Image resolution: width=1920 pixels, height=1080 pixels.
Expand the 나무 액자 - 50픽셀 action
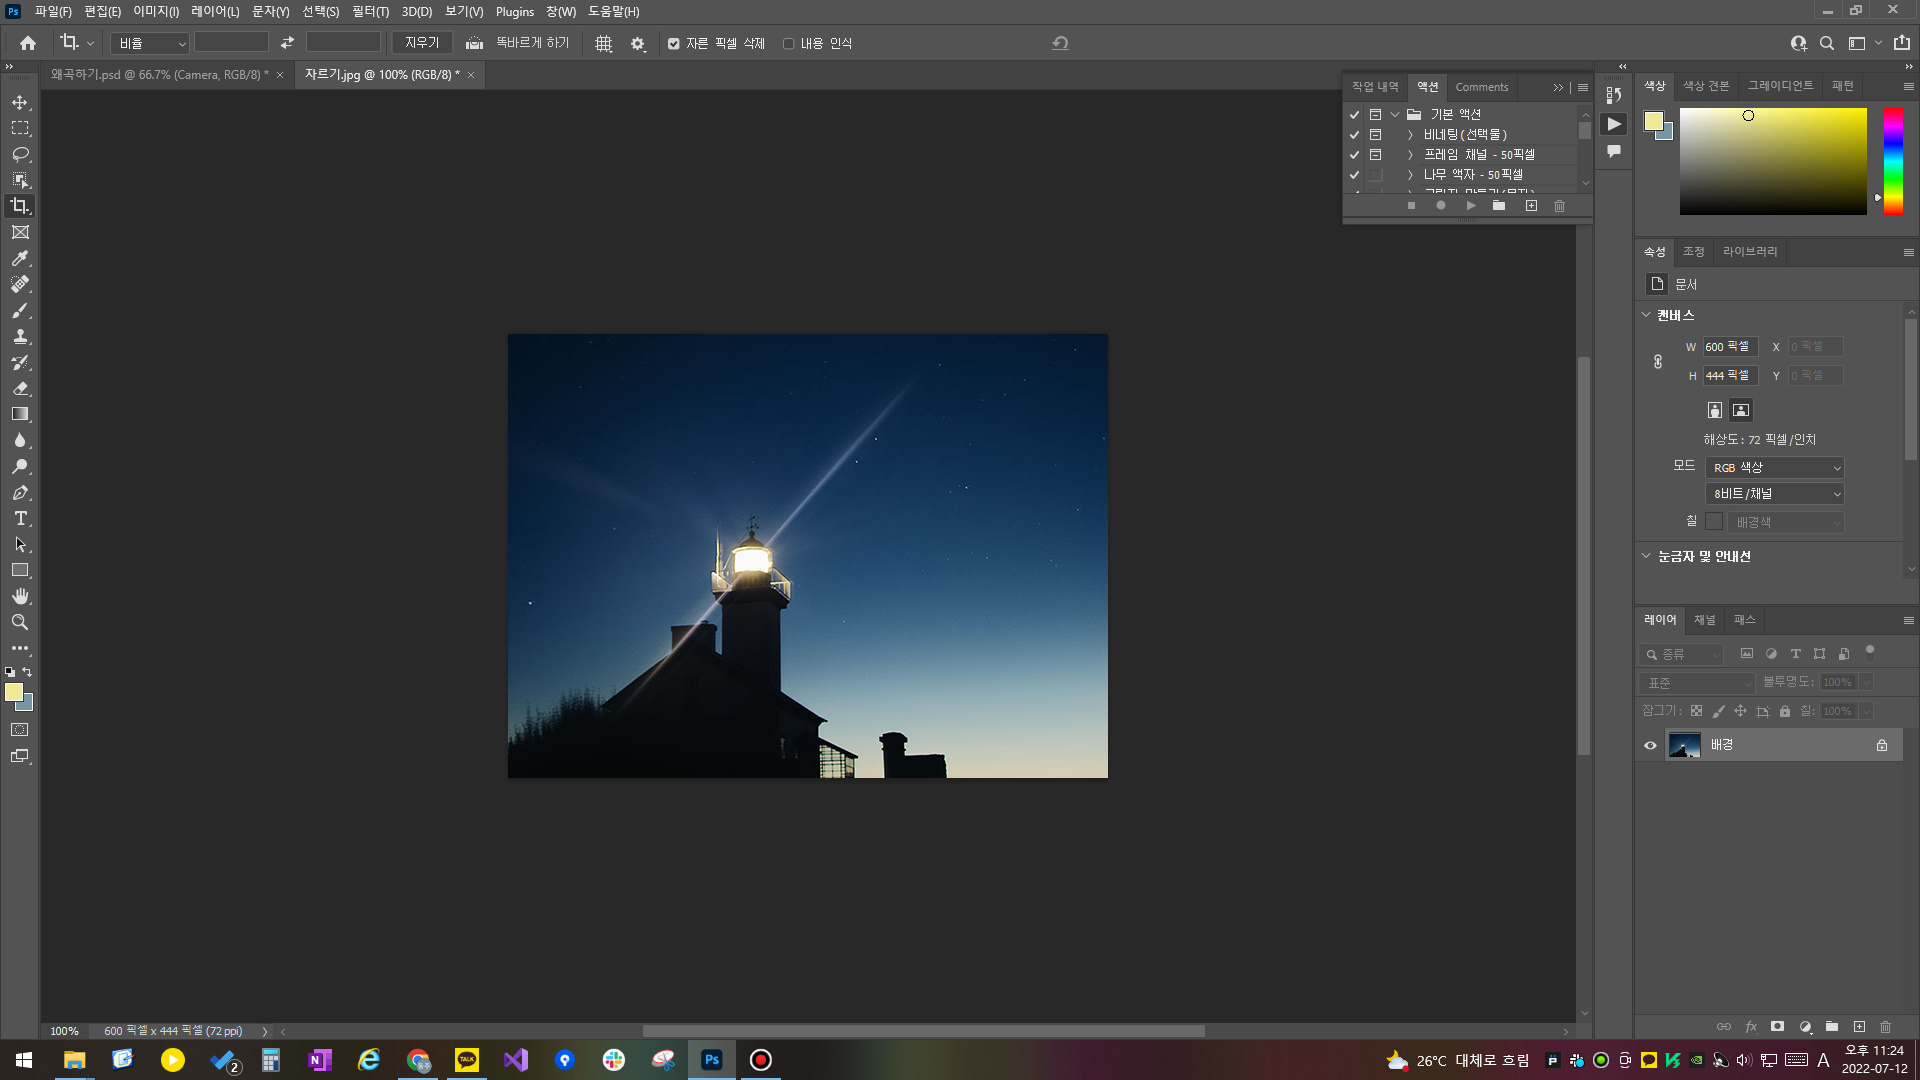1410,175
